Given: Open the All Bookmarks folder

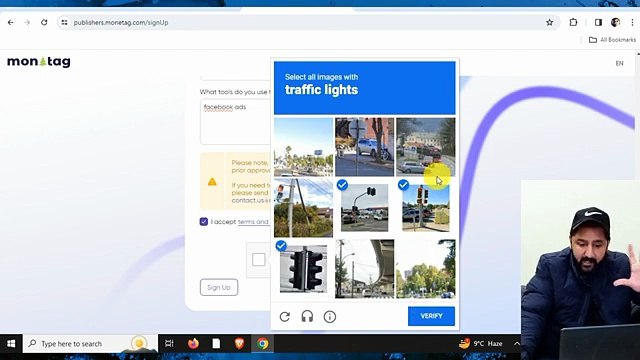Looking at the screenshot, I should pos(612,40).
